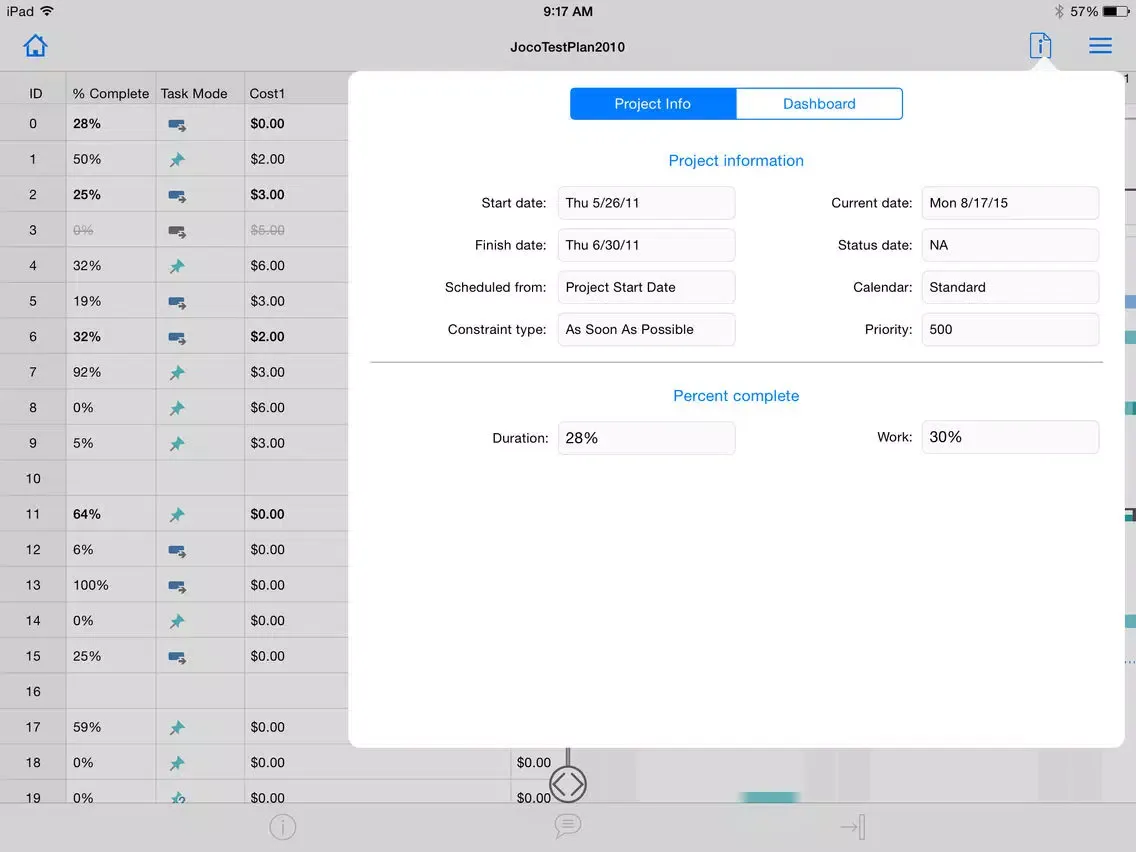Open the Calendar field showing Standard
Screen dimensions: 1136x852
point(1010,287)
